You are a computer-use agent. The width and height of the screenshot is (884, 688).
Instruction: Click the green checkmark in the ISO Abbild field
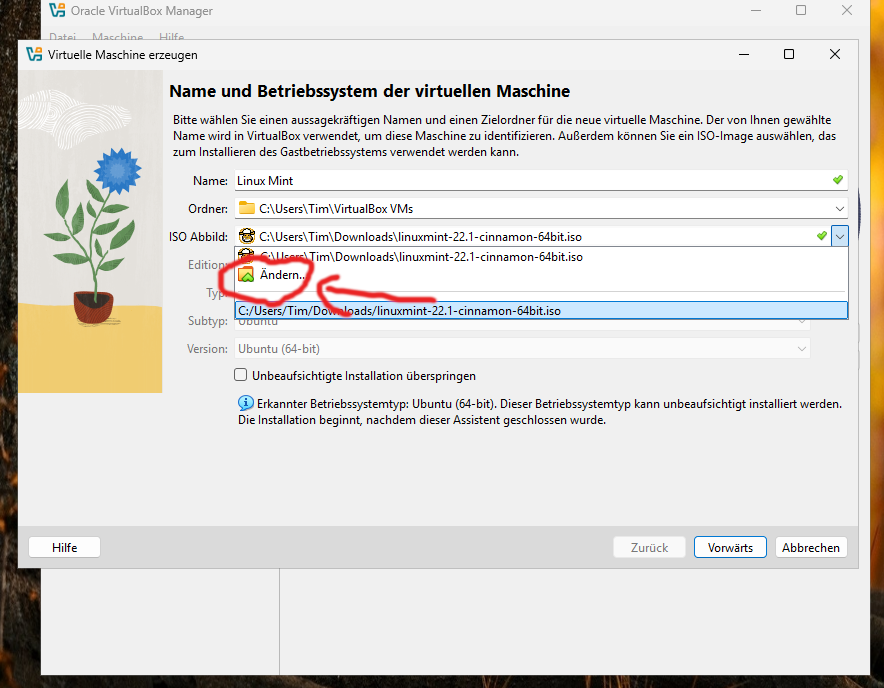point(822,236)
